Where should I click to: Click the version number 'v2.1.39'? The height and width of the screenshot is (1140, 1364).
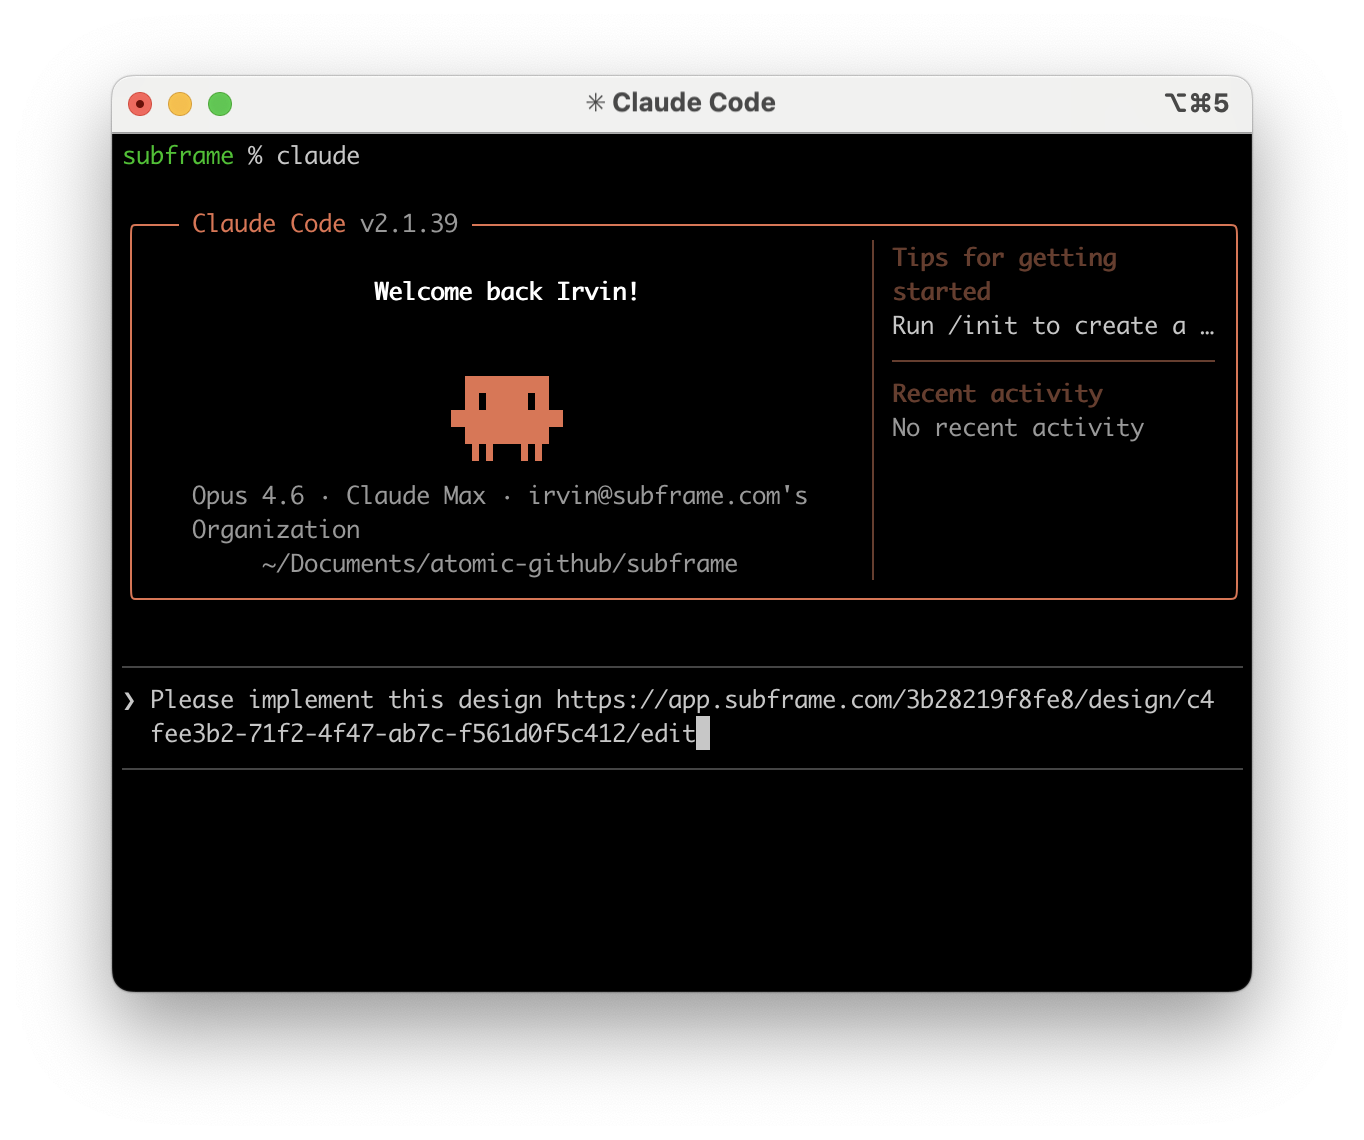409,224
